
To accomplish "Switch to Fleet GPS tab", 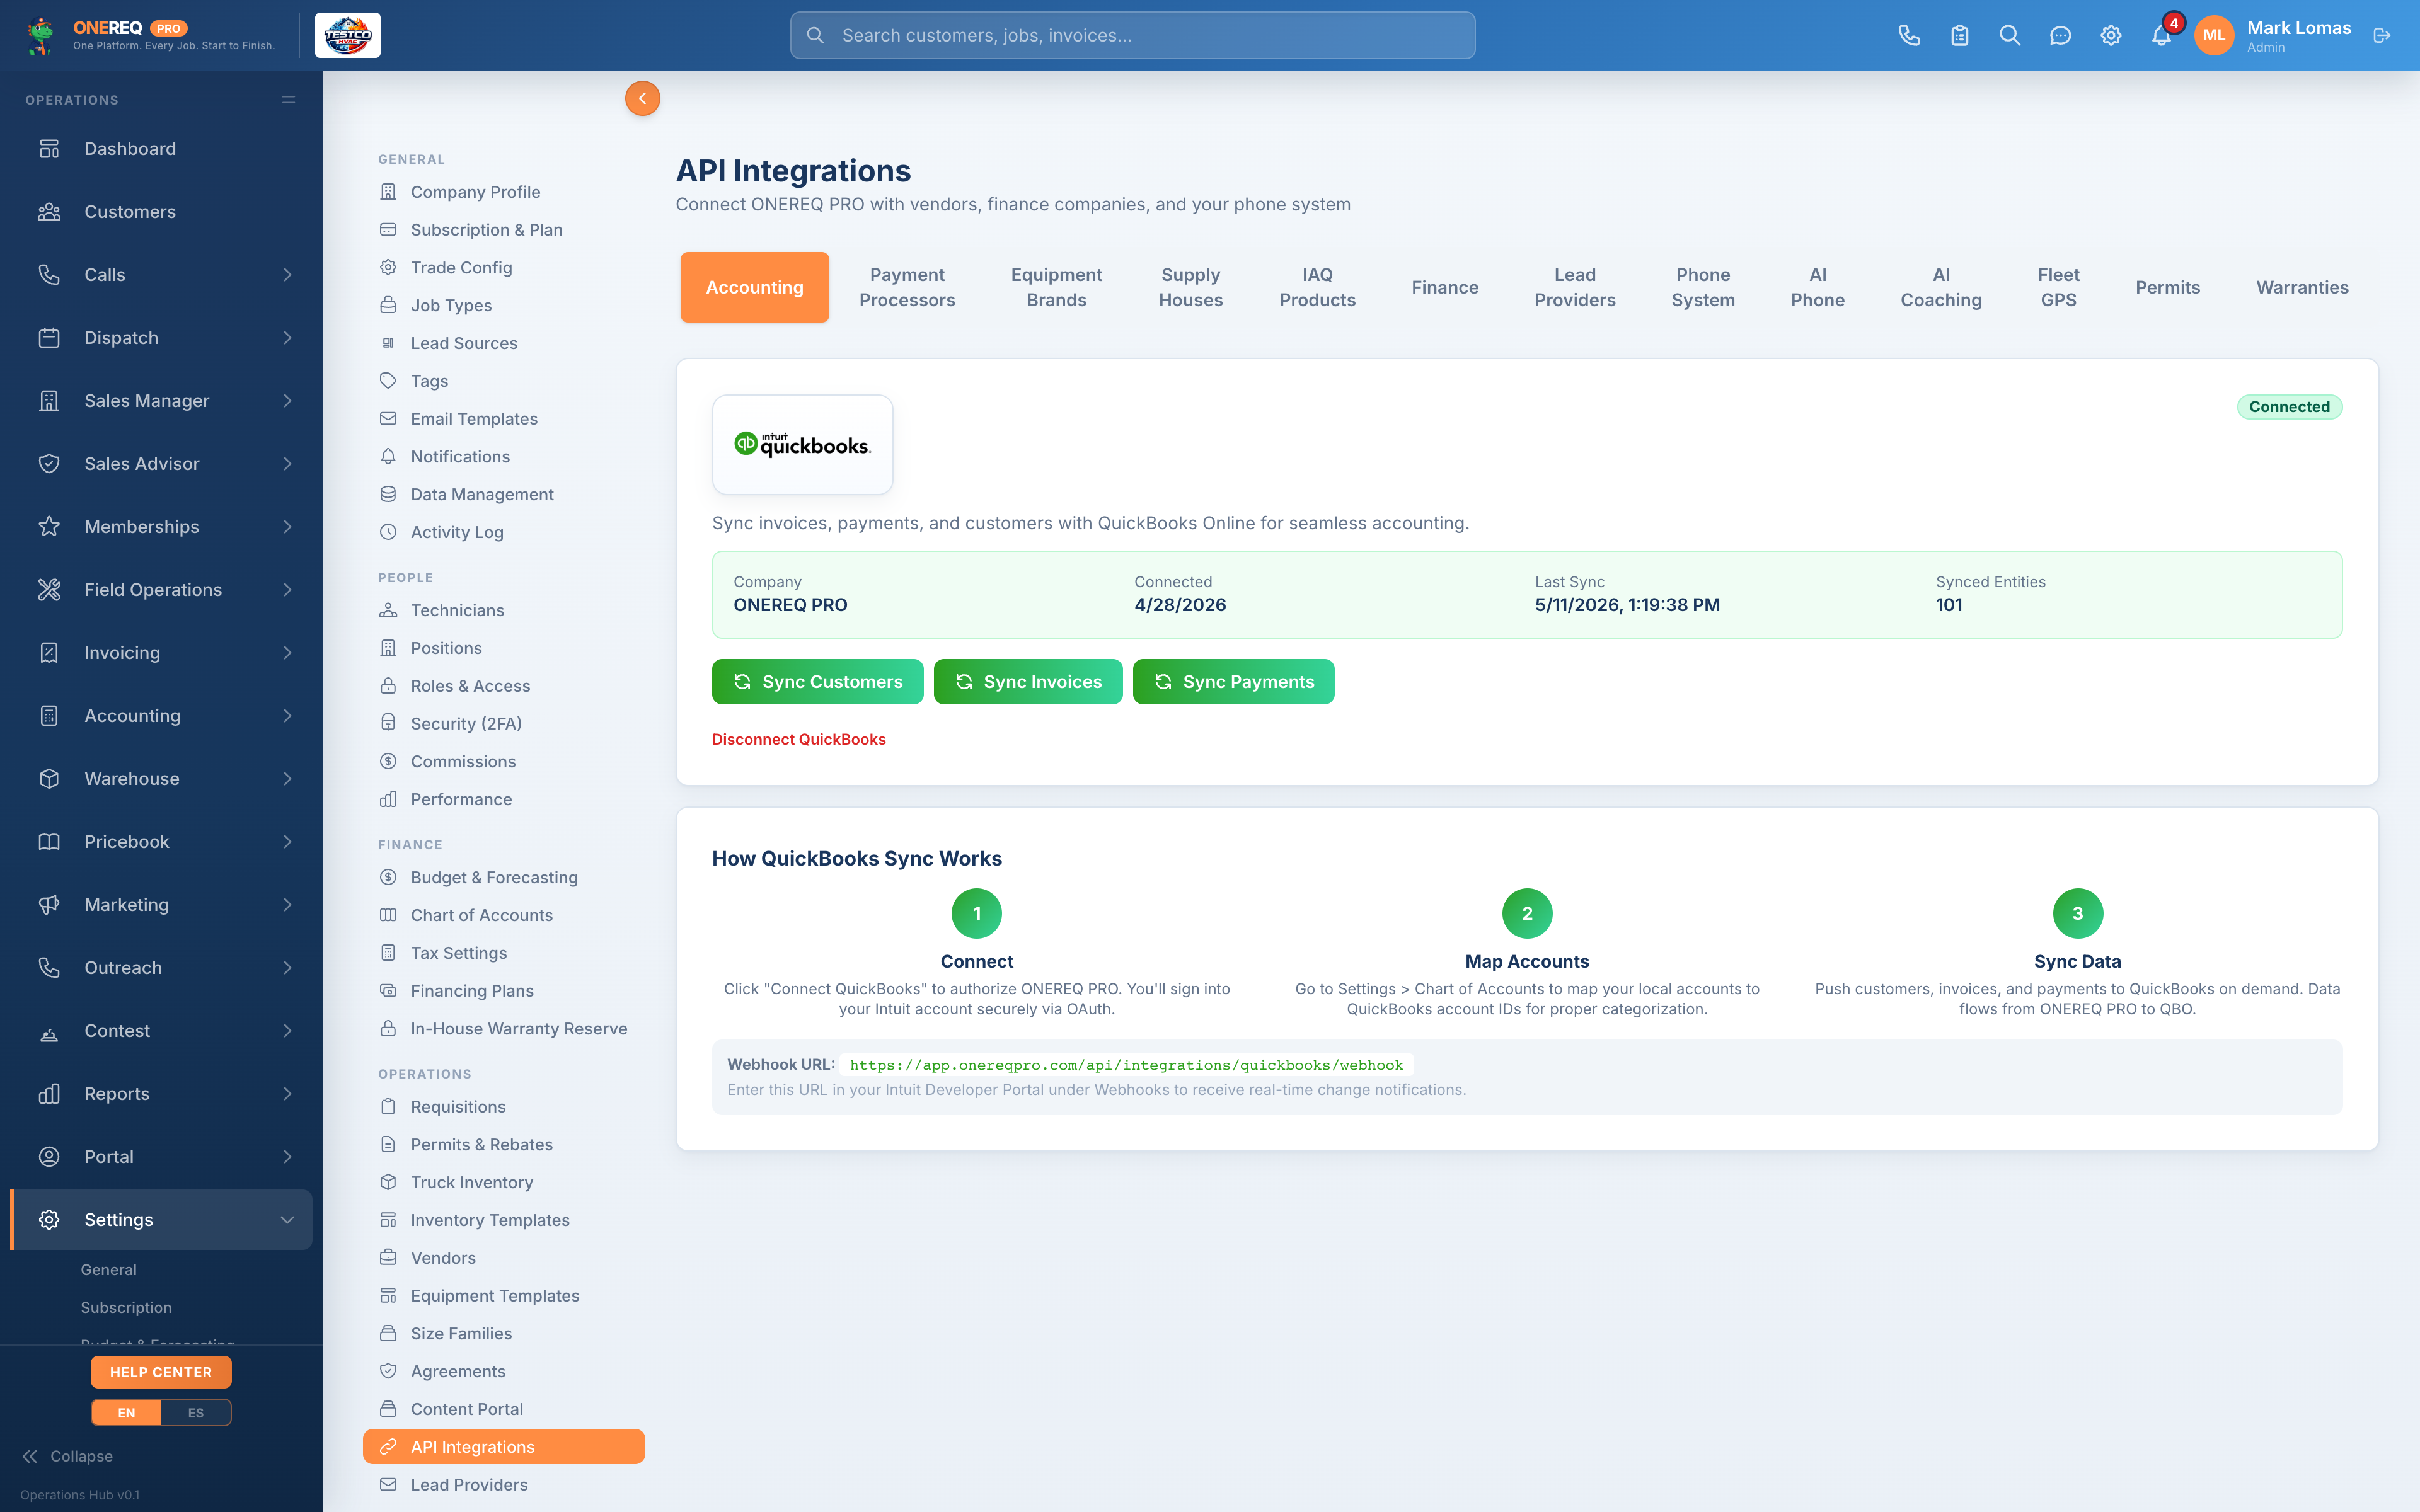I will point(2058,287).
